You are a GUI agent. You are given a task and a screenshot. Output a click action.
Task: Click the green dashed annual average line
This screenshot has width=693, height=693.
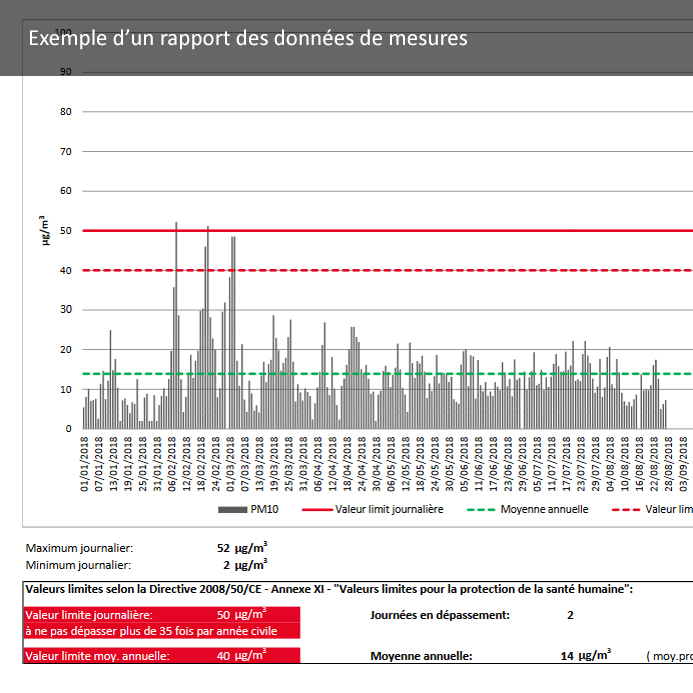[400, 373]
